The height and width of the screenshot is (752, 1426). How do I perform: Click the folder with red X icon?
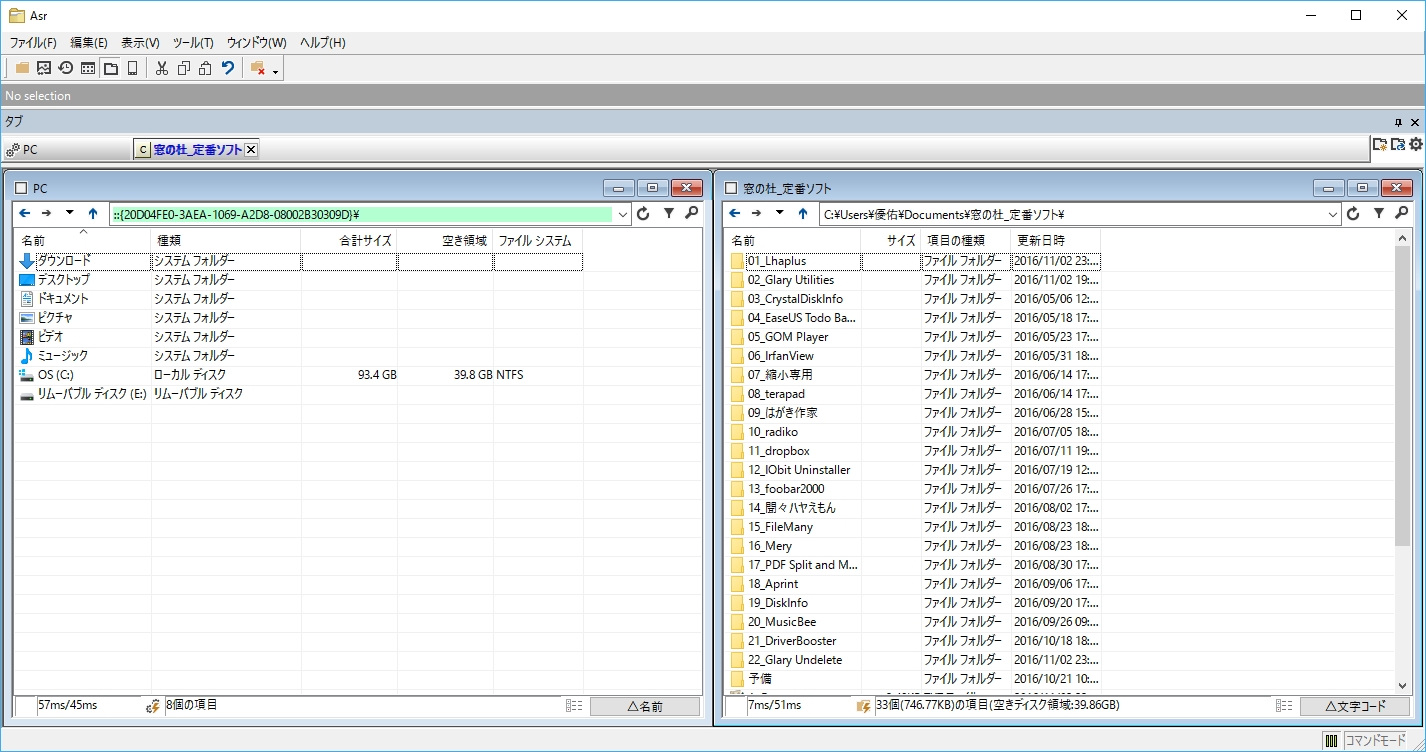click(x=258, y=68)
